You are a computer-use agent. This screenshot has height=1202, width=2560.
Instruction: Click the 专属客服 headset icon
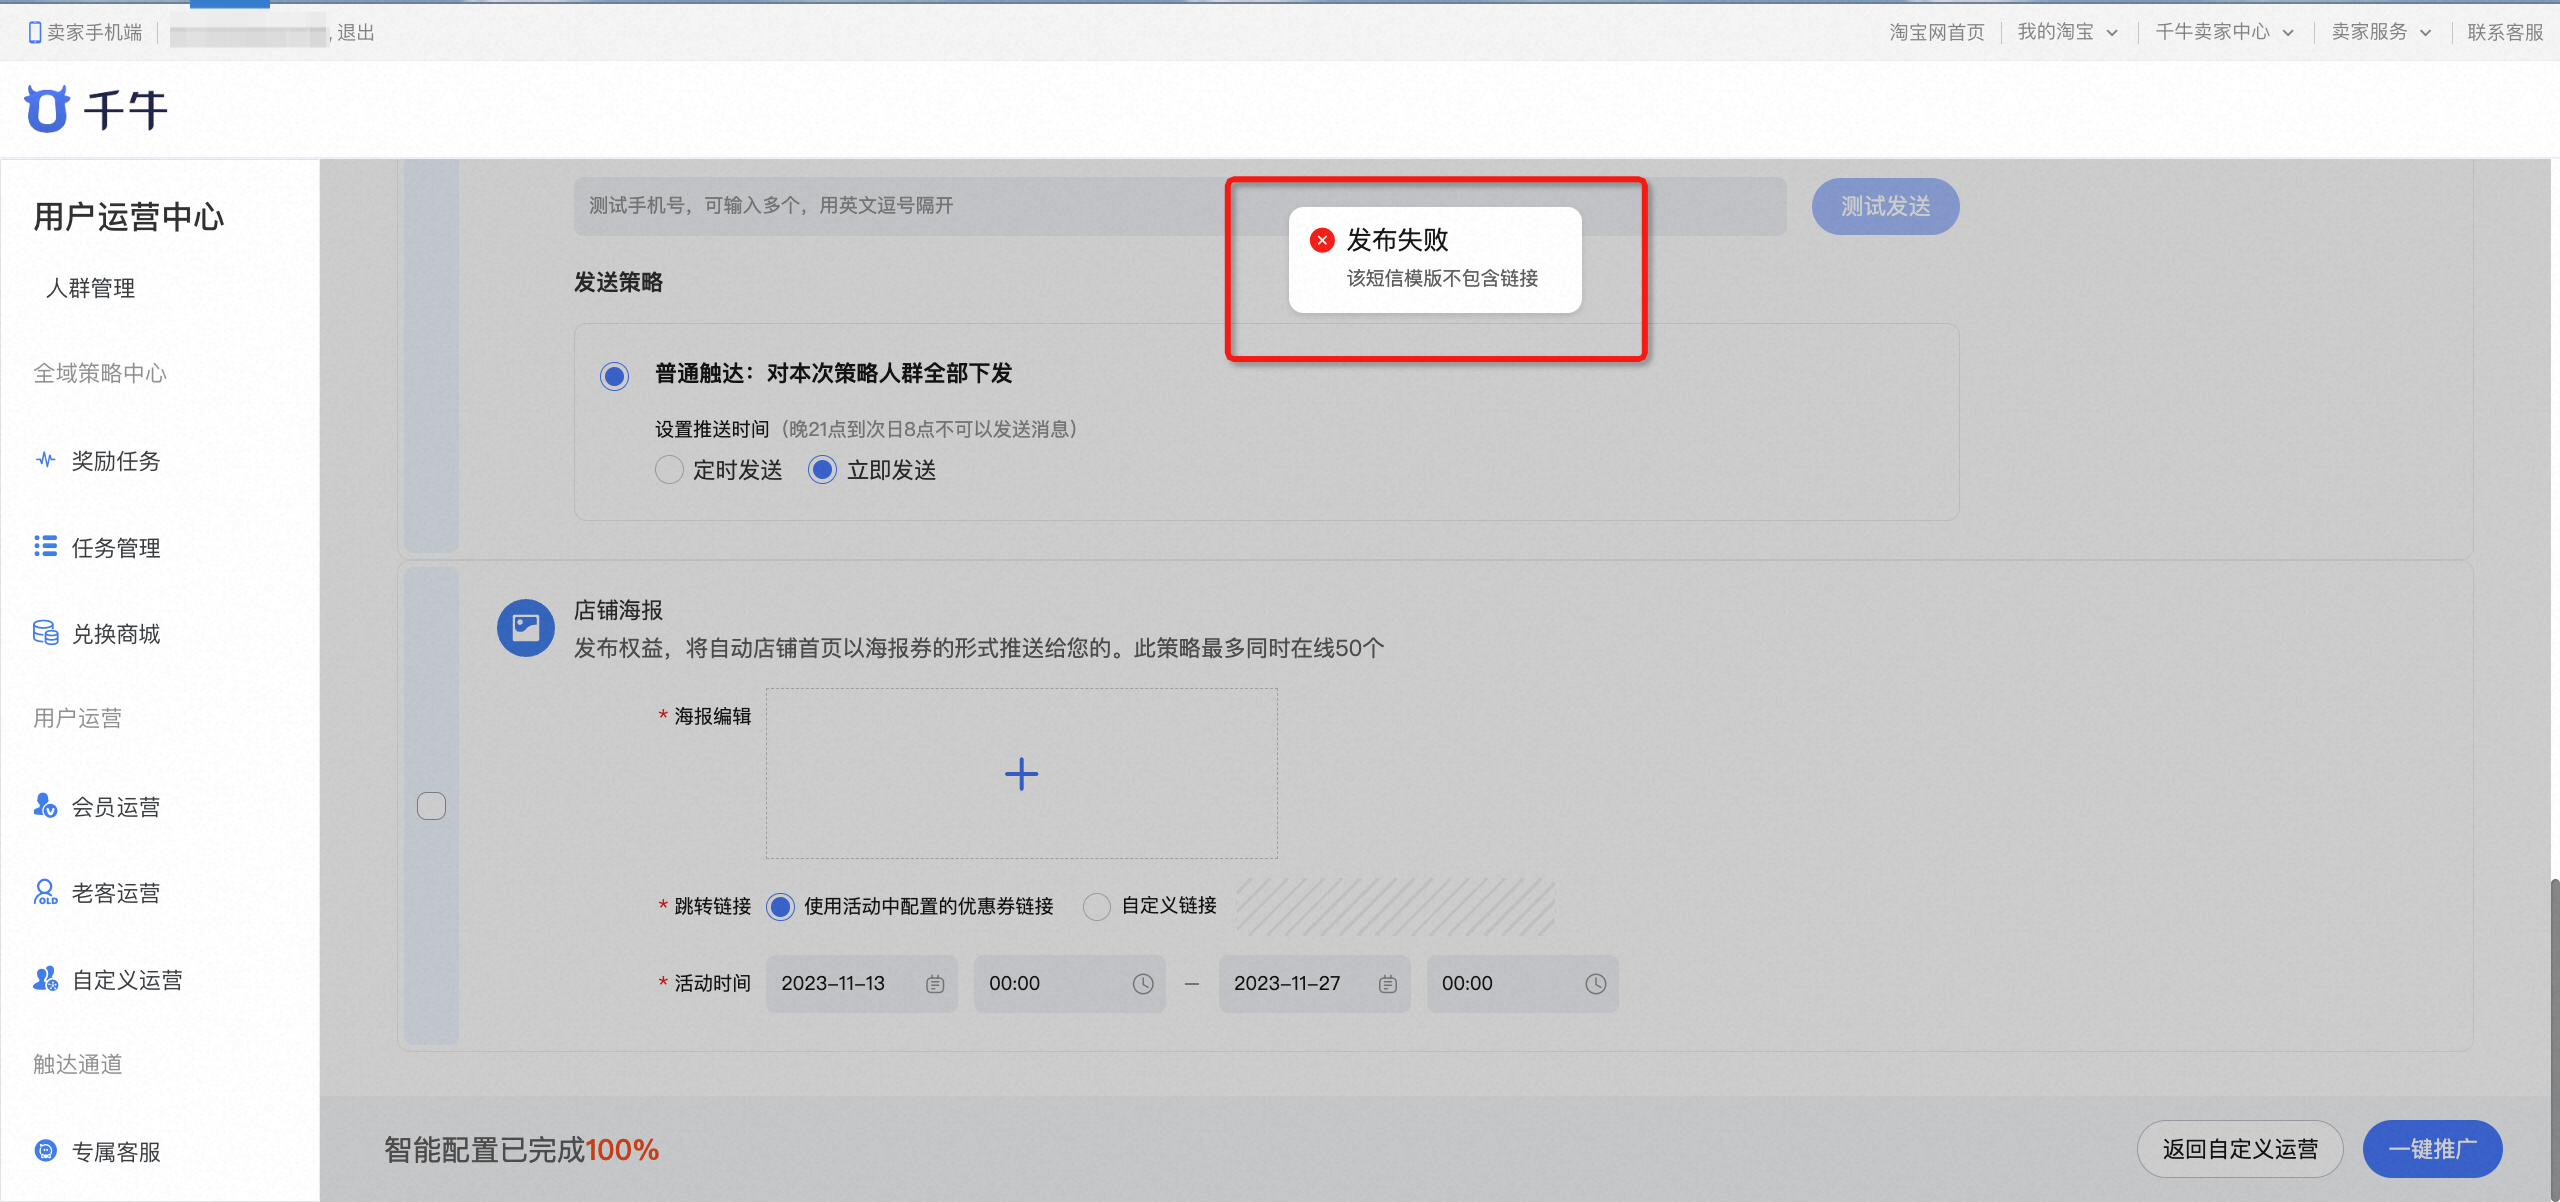45,1151
